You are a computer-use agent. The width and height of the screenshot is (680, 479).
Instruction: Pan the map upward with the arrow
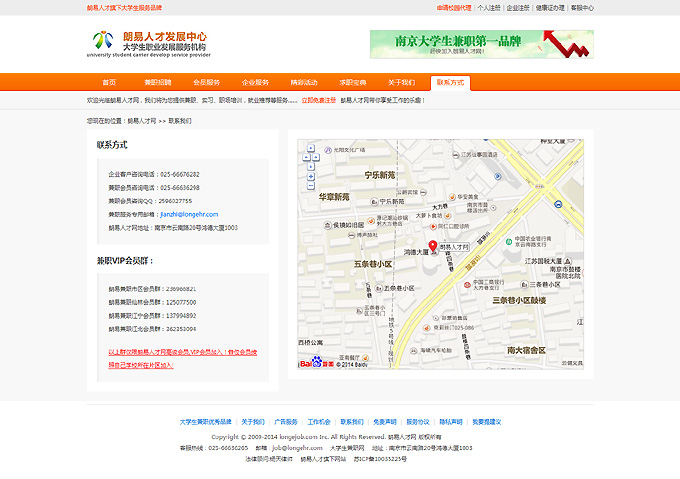point(311,148)
